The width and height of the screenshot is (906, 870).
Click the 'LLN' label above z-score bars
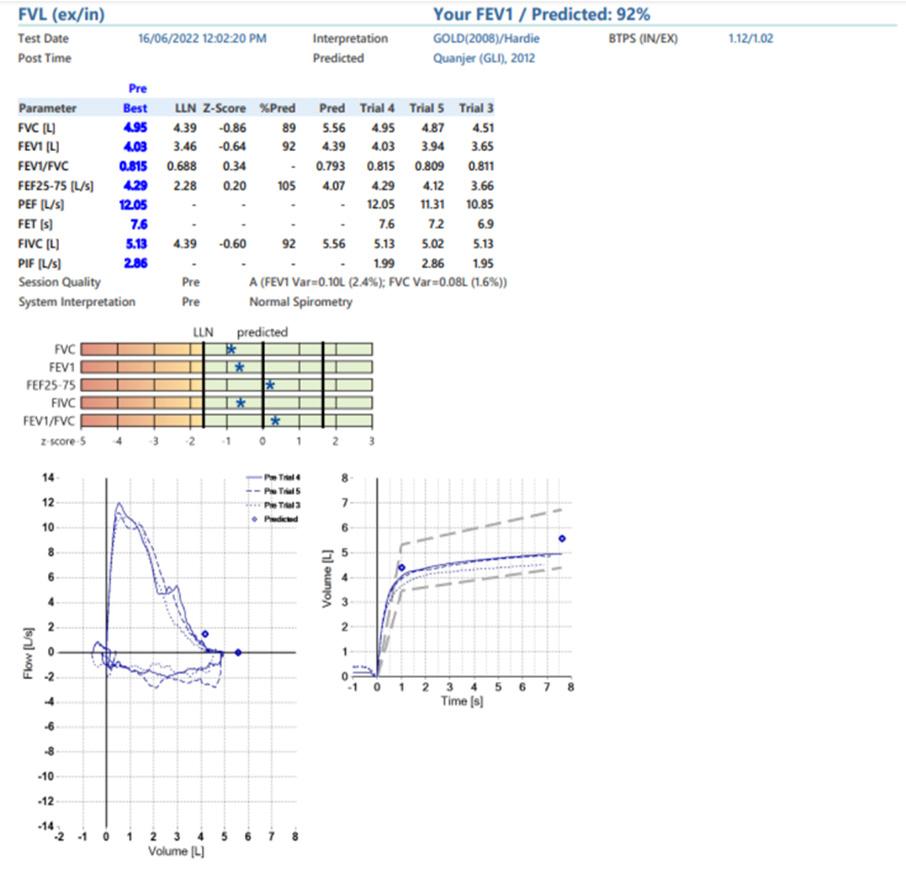tap(203, 333)
